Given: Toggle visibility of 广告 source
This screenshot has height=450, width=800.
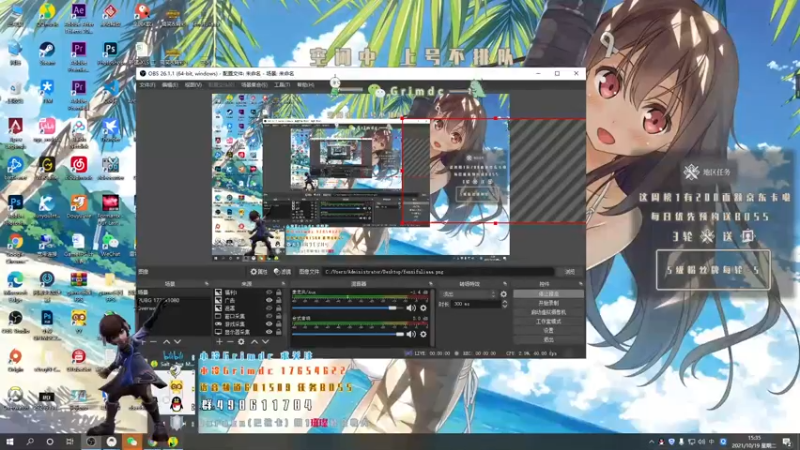Looking at the screenshot, I should tap(269, 301).
